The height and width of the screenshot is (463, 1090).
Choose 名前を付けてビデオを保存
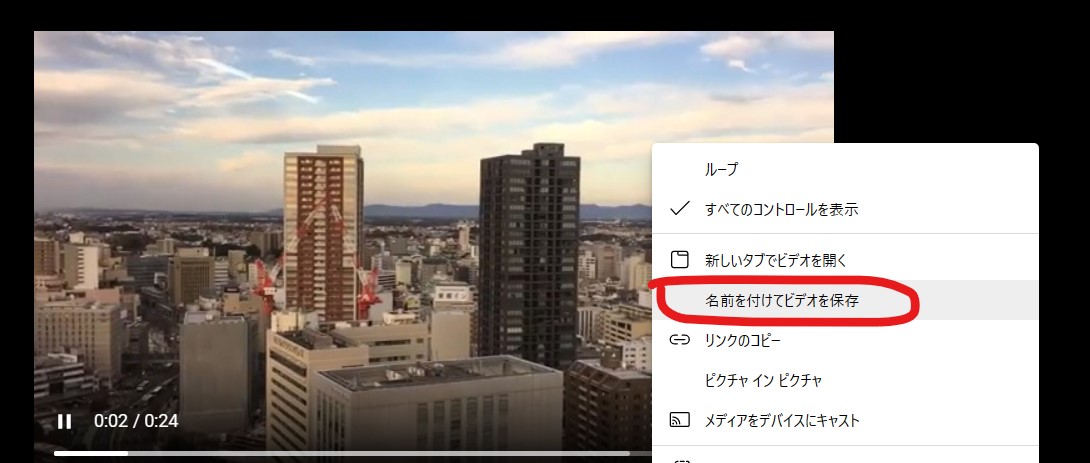[x=845, y=300]
